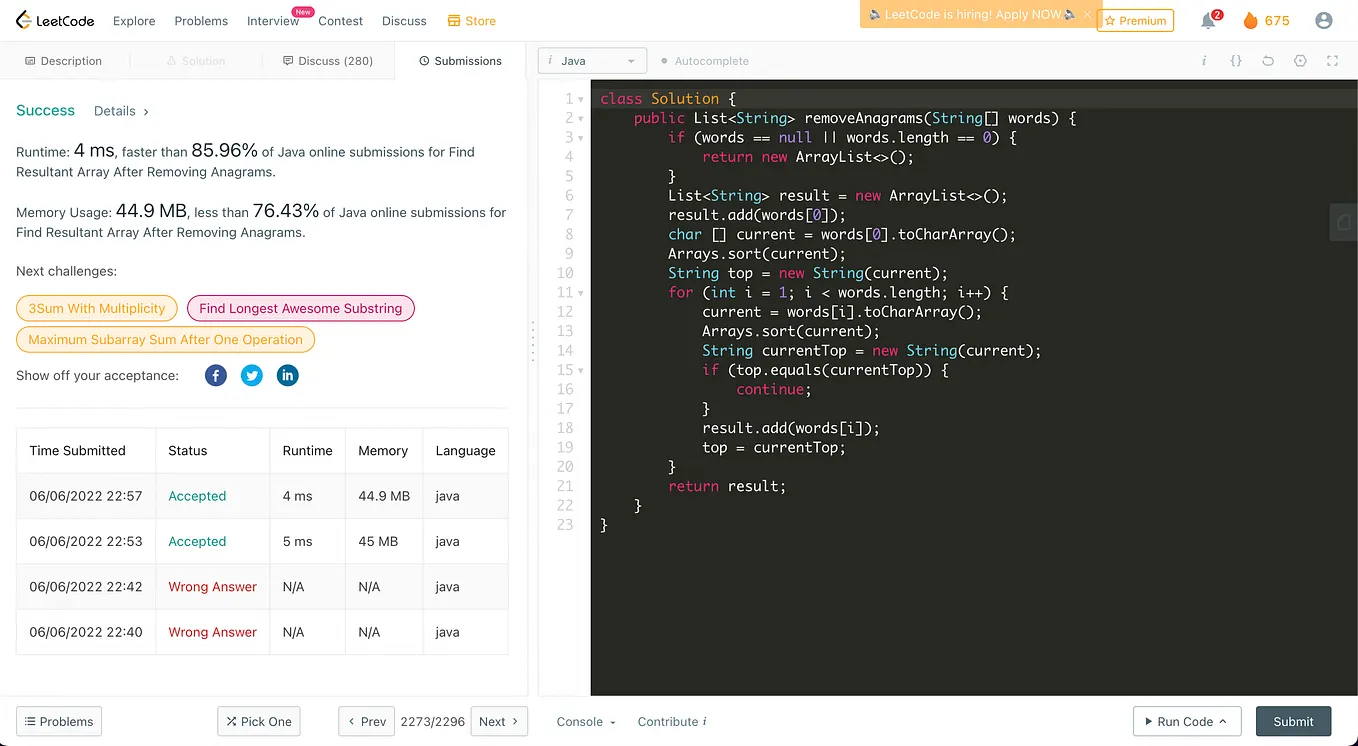Open the flame streak counter showing 675

point(1266,20)
